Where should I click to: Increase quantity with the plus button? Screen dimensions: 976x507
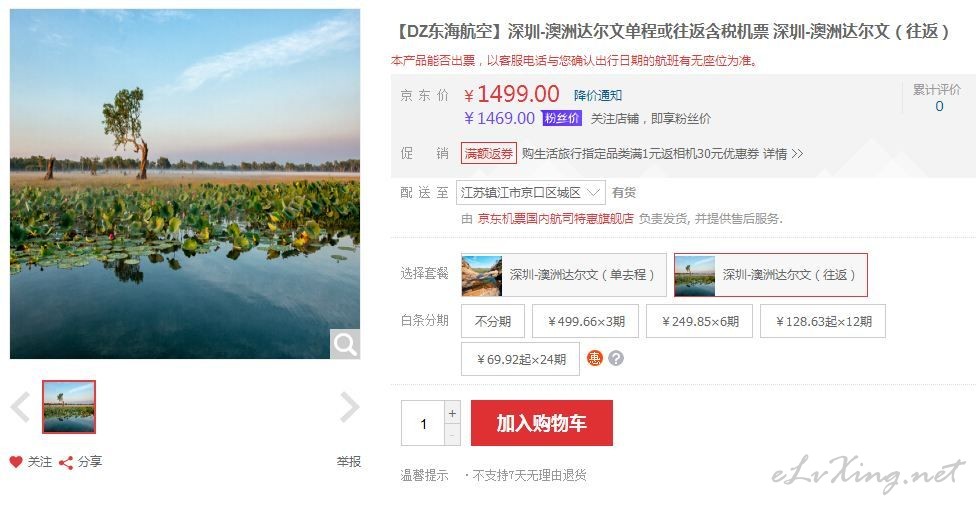click(453, 413)
